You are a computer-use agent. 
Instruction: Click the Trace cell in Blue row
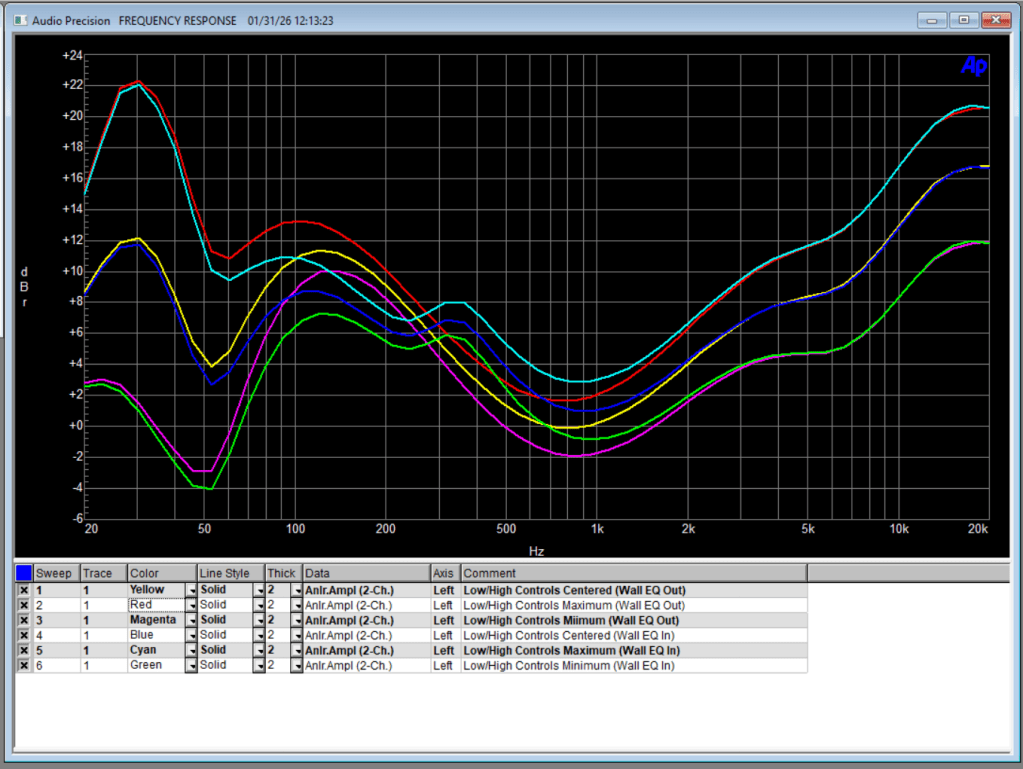coord(104,635)
